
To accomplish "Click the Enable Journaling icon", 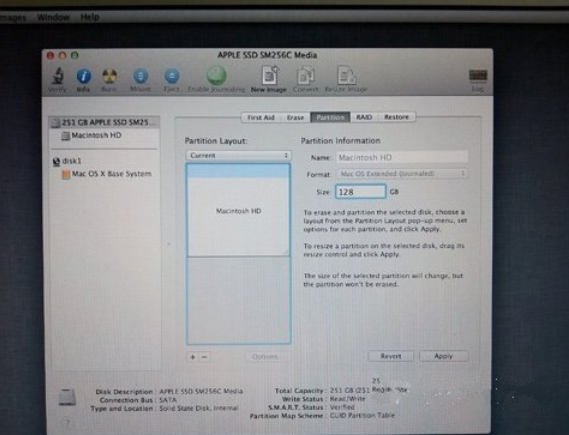I will 217,75.
